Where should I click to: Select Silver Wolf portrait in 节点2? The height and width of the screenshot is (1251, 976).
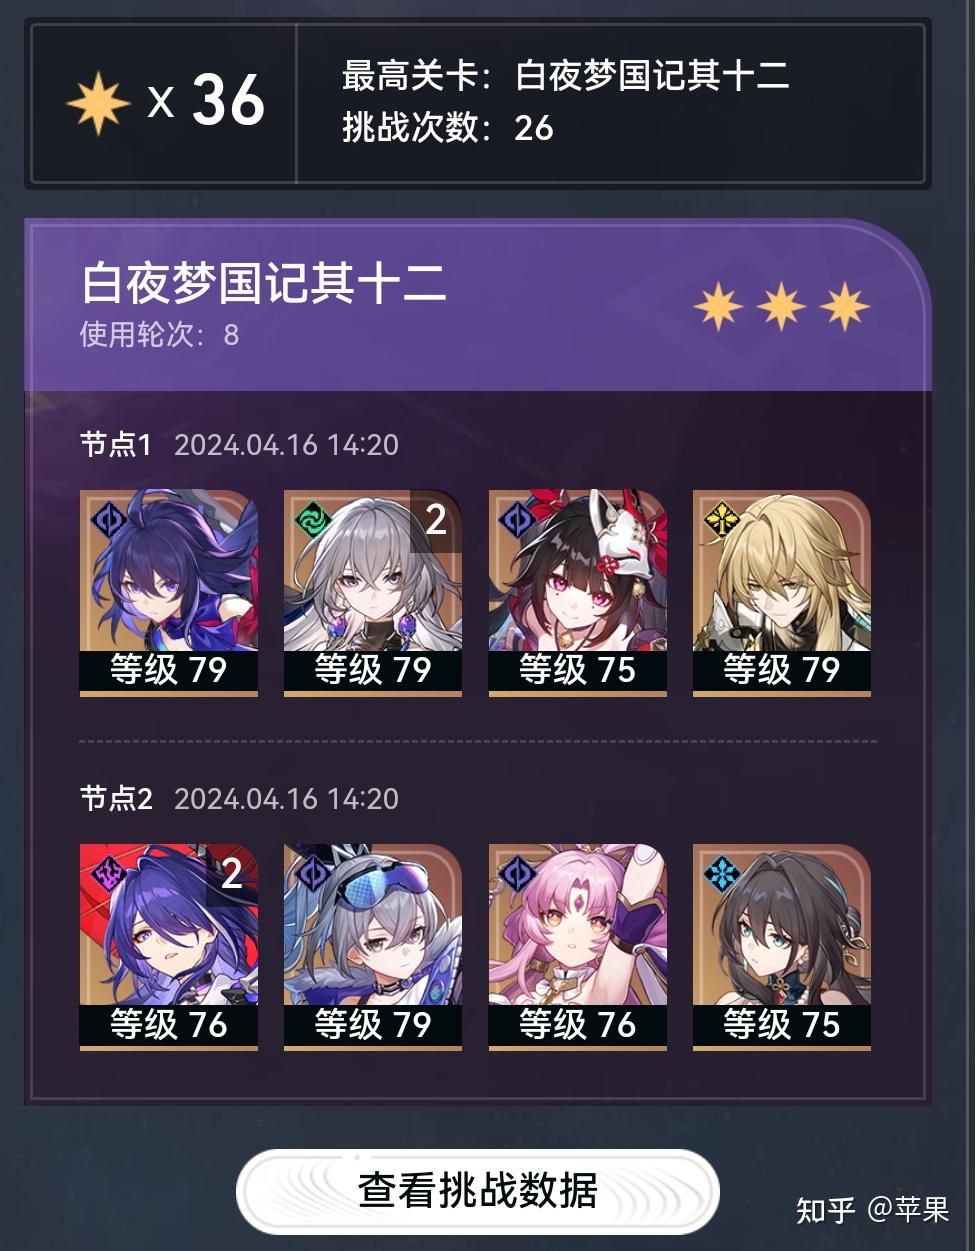373,947
